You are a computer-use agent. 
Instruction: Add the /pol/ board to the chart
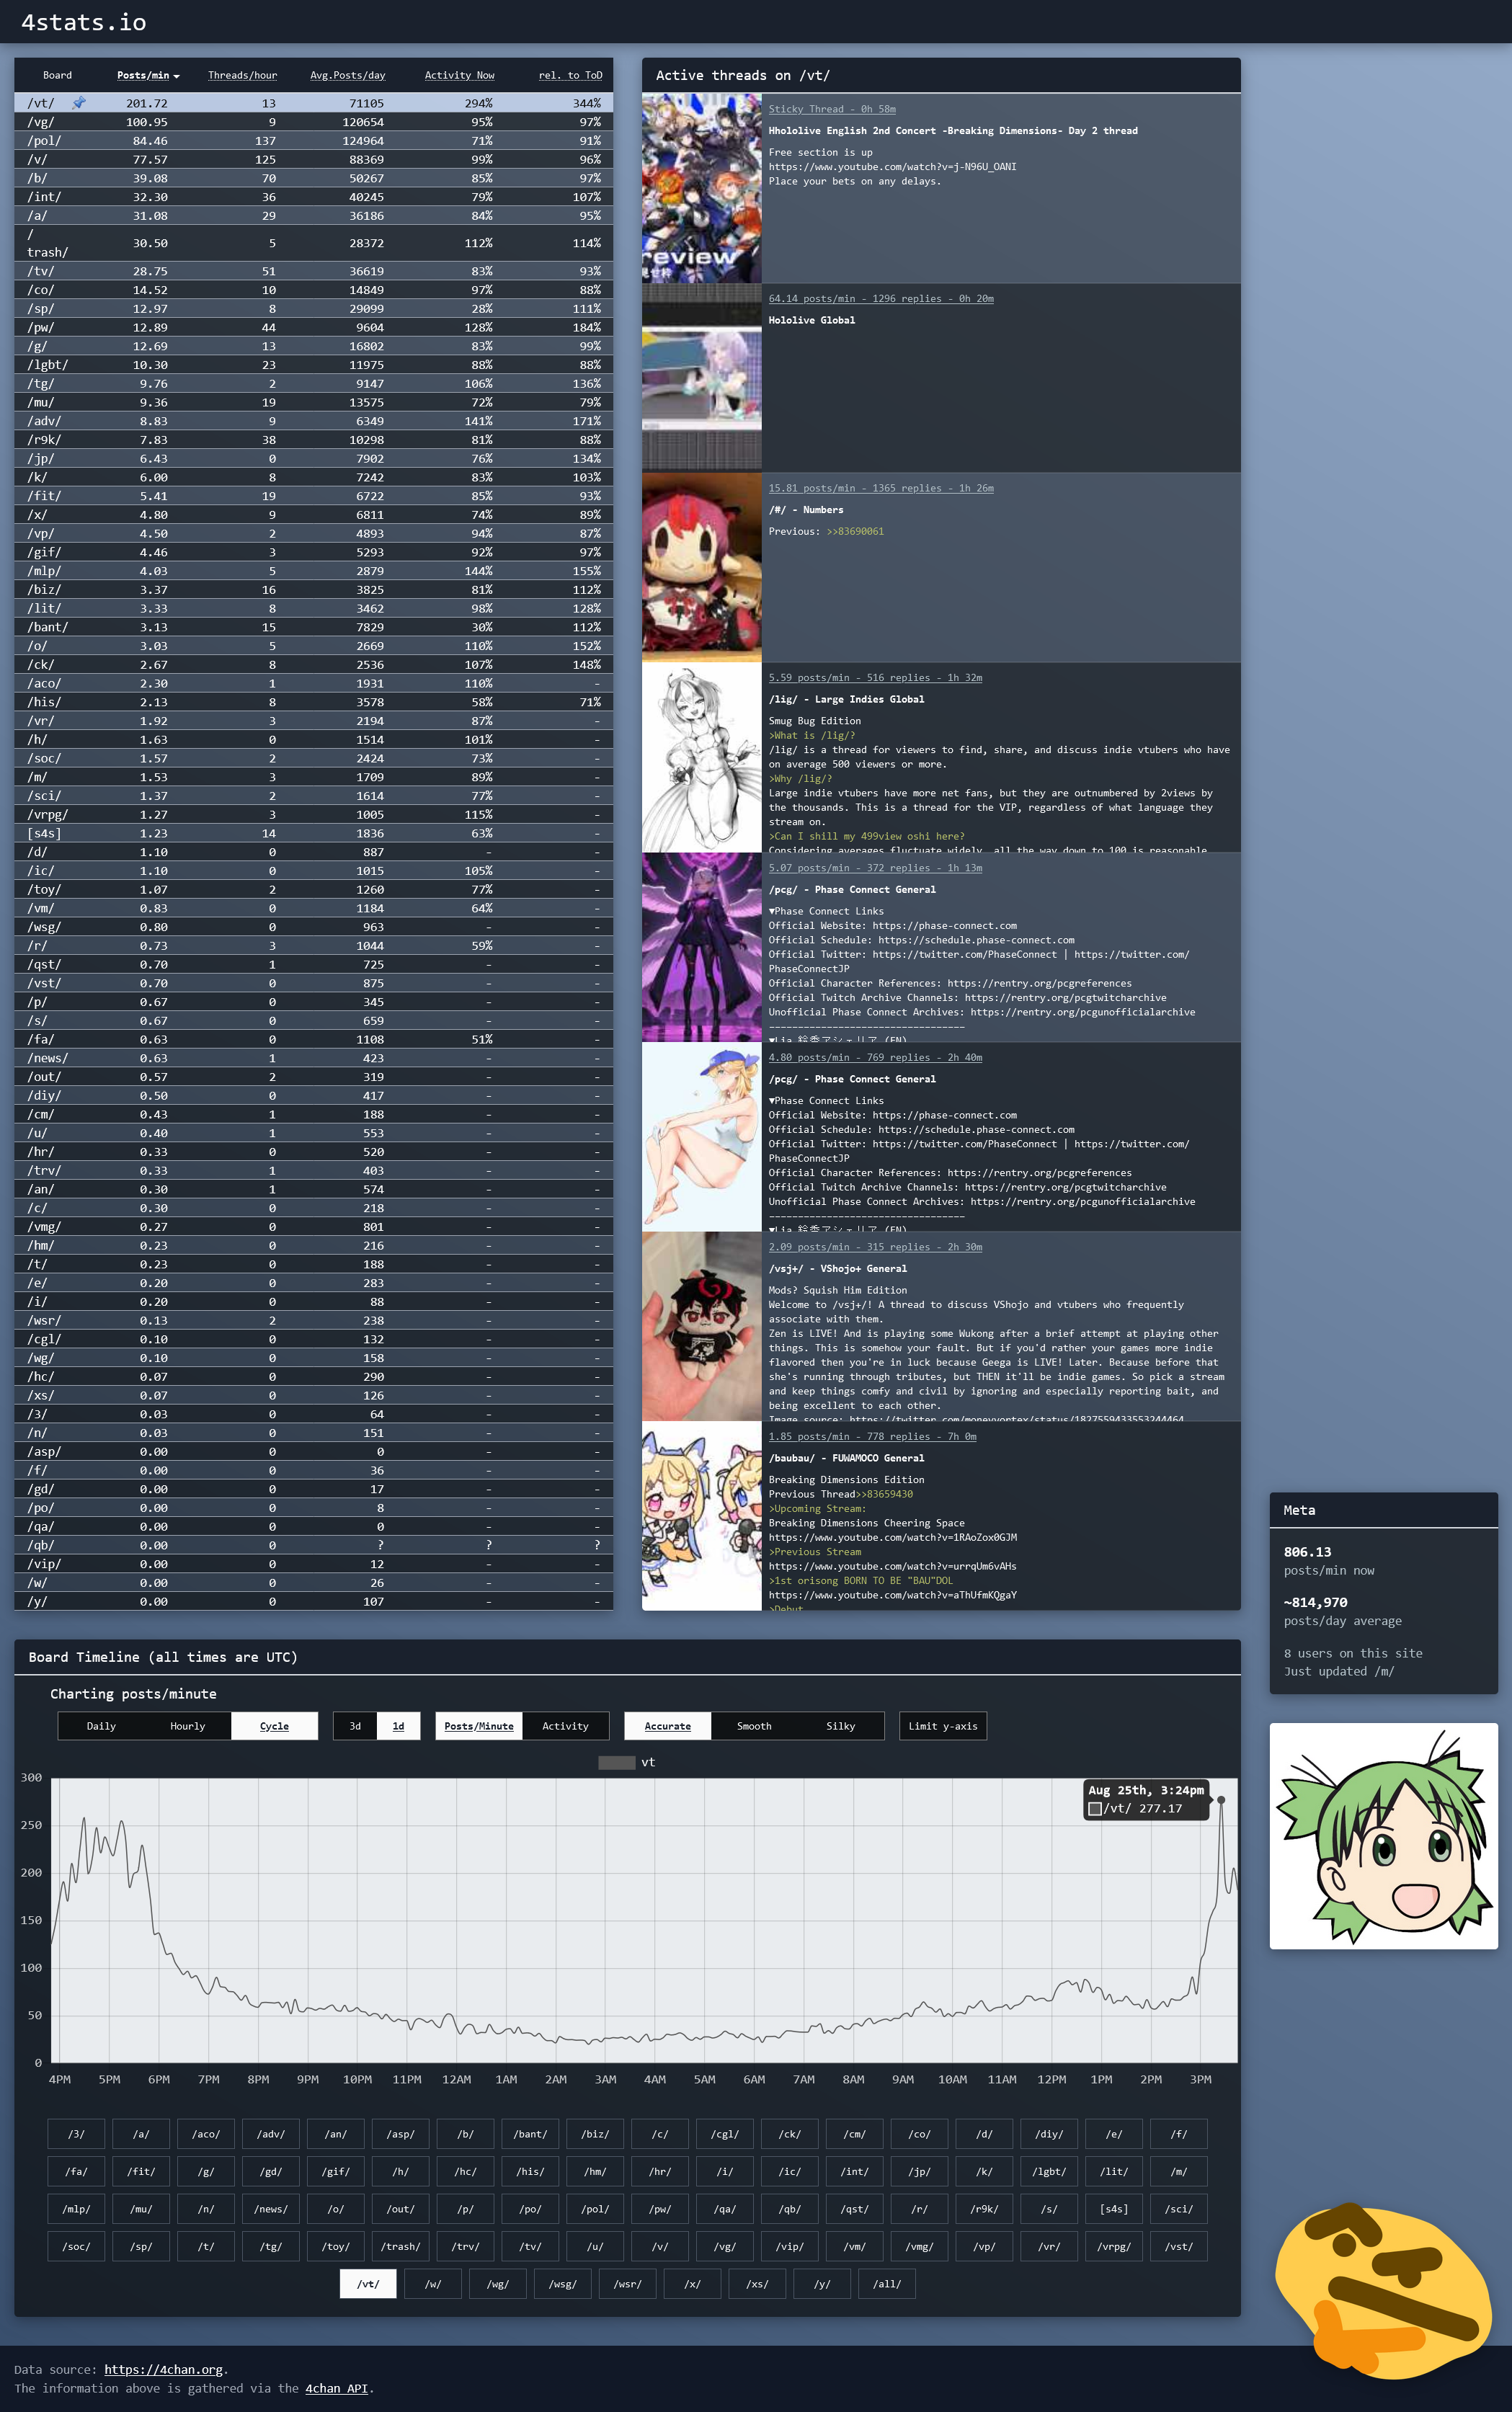[x=595, y=2209]
